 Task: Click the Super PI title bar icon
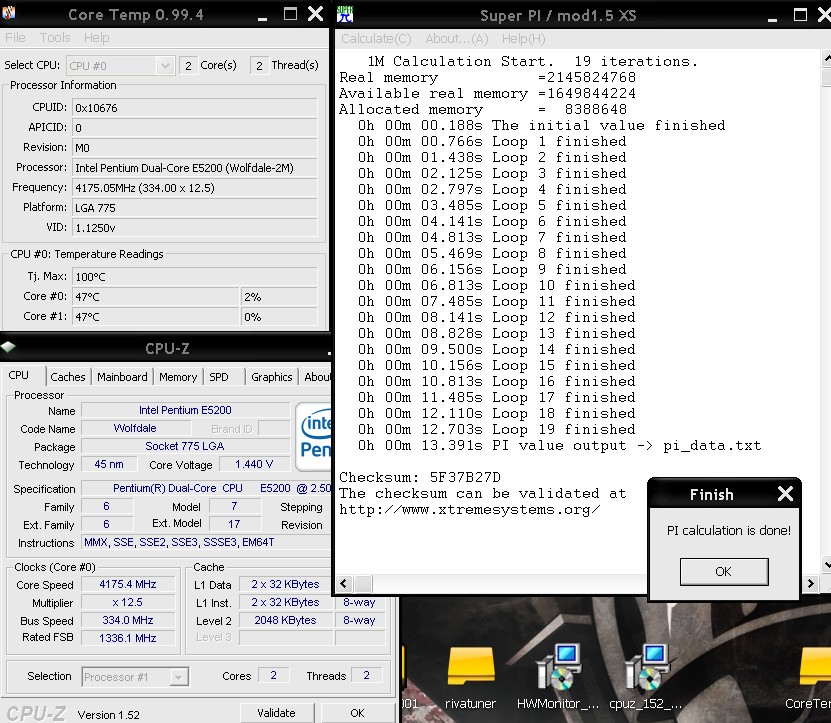[x=345, y=14]
